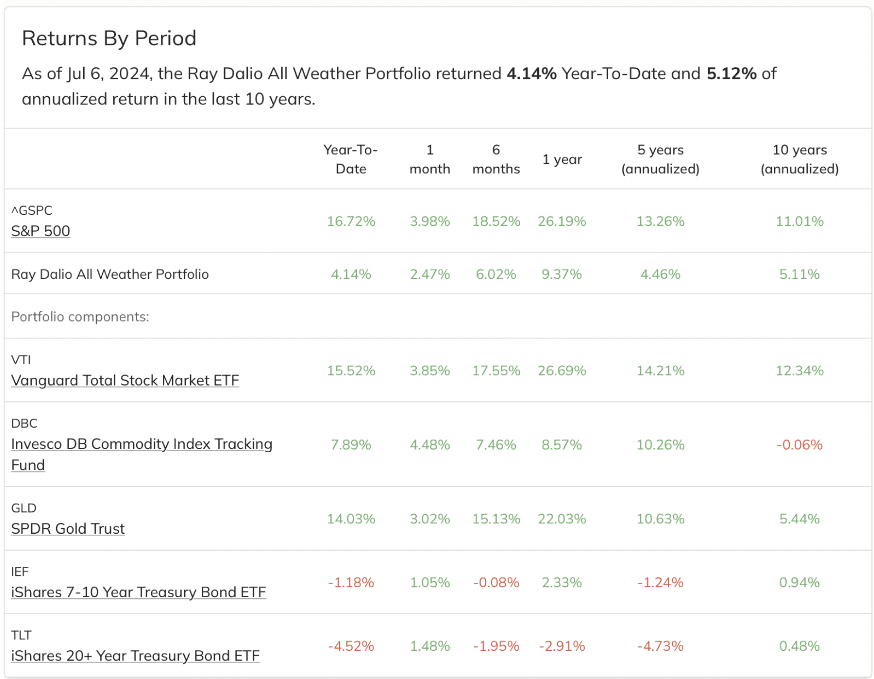Open iShares 7-10 Year Treasury Bond ETF
The image size is (874, 679).
click(x=138, y=592)
